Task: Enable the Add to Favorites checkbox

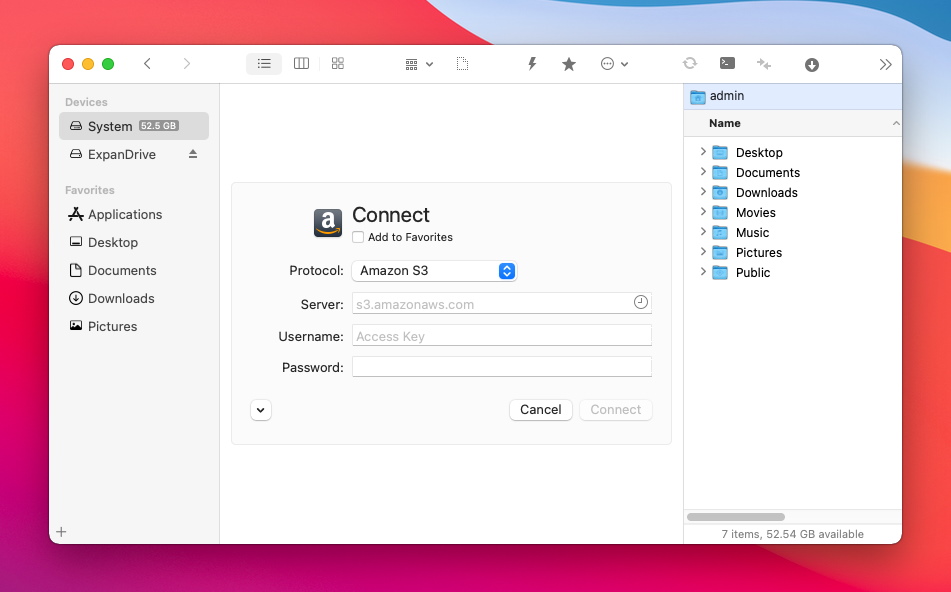Action: coord(358,237)
